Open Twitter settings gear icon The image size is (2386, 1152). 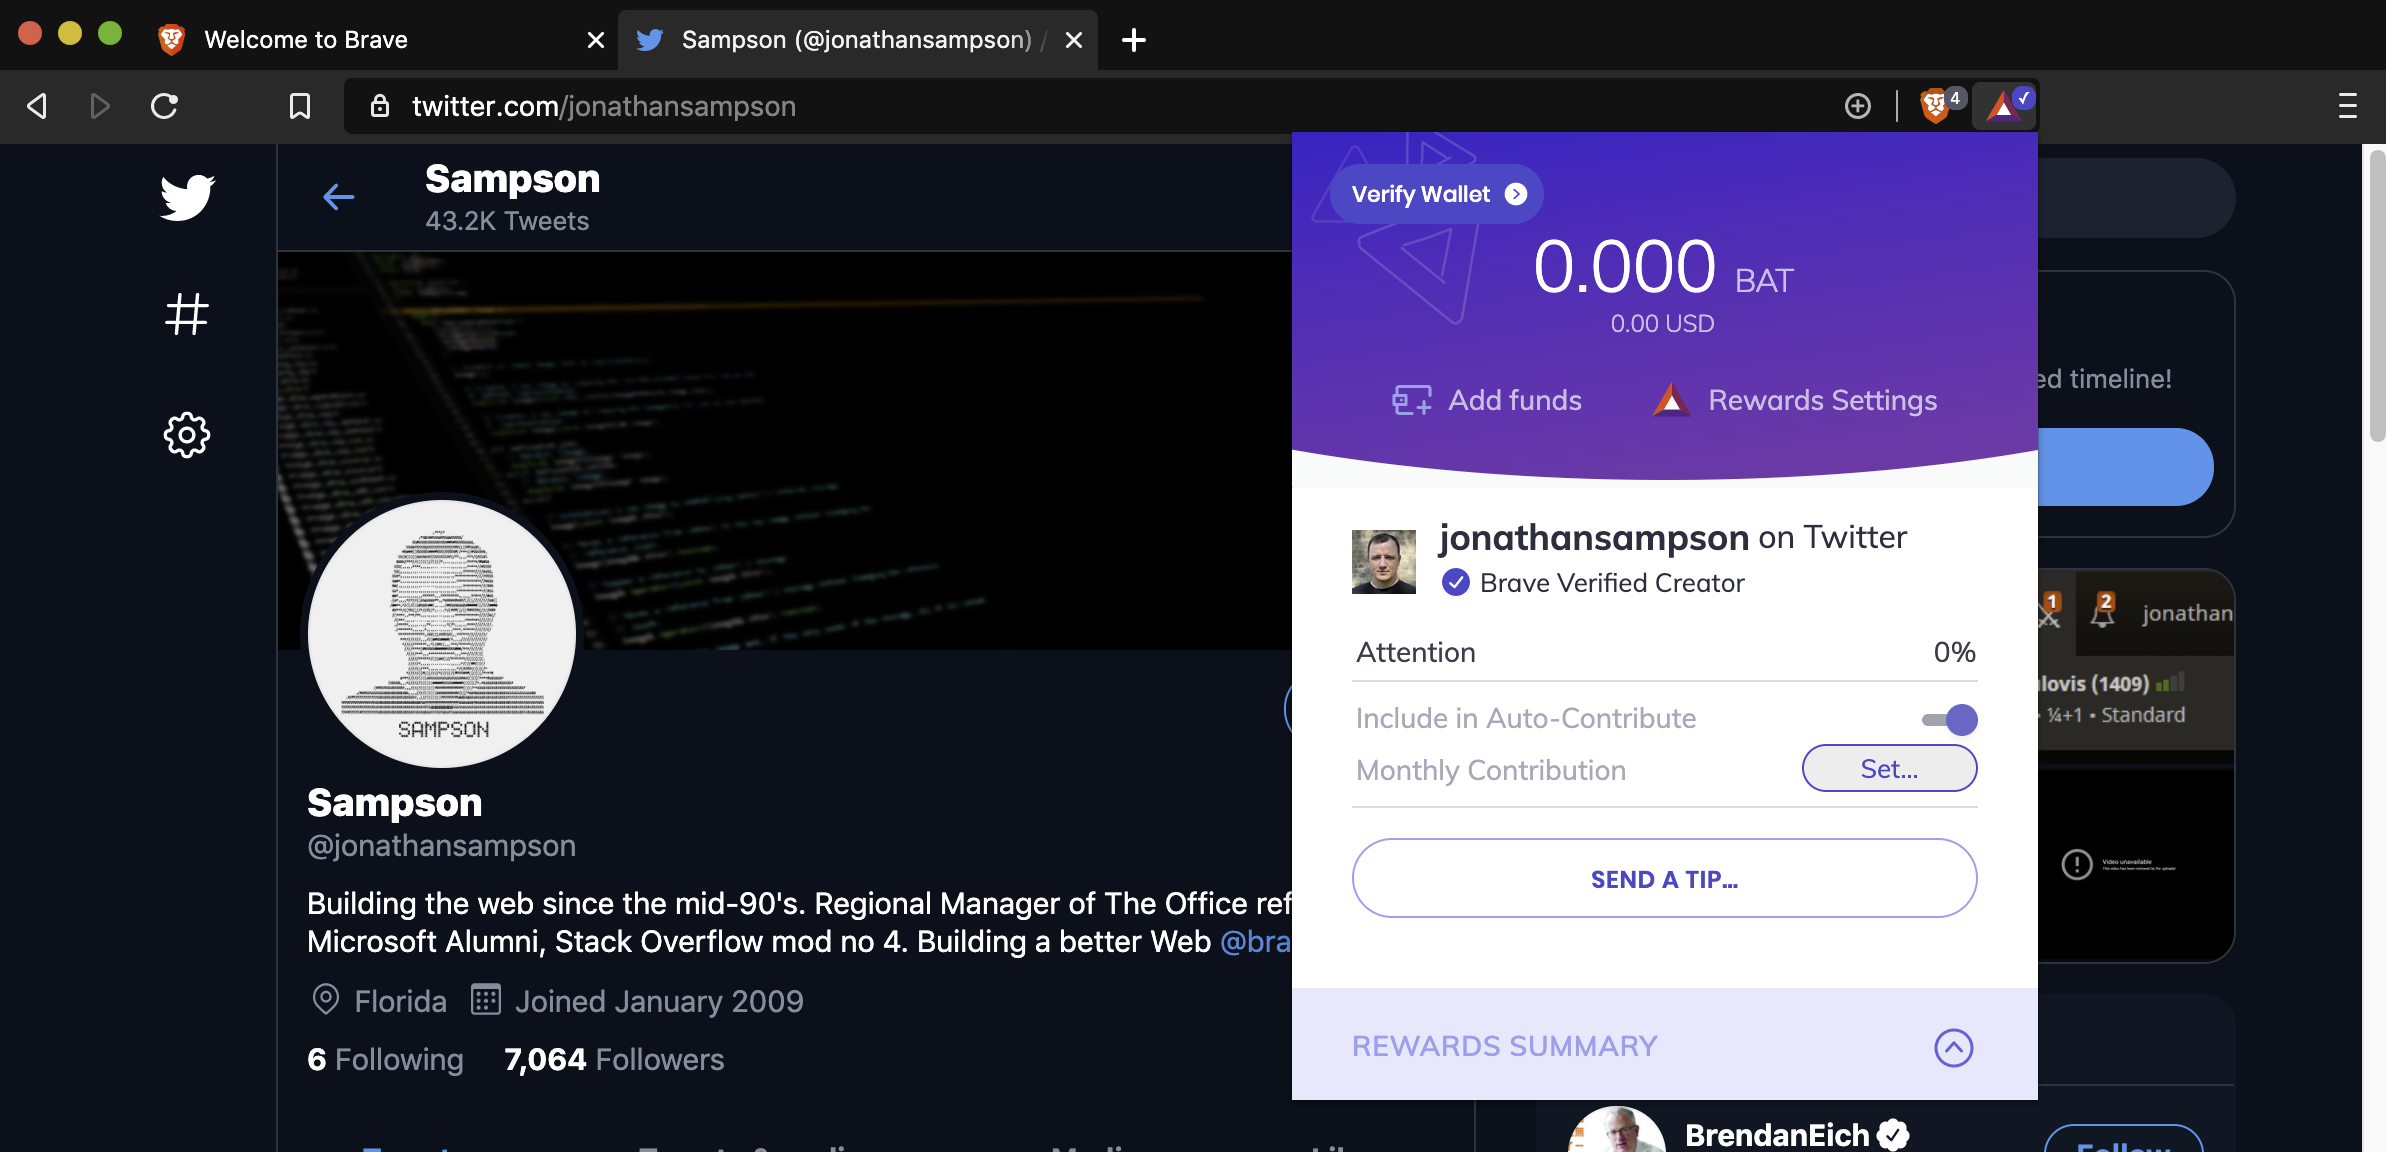(x=186, y=435)
